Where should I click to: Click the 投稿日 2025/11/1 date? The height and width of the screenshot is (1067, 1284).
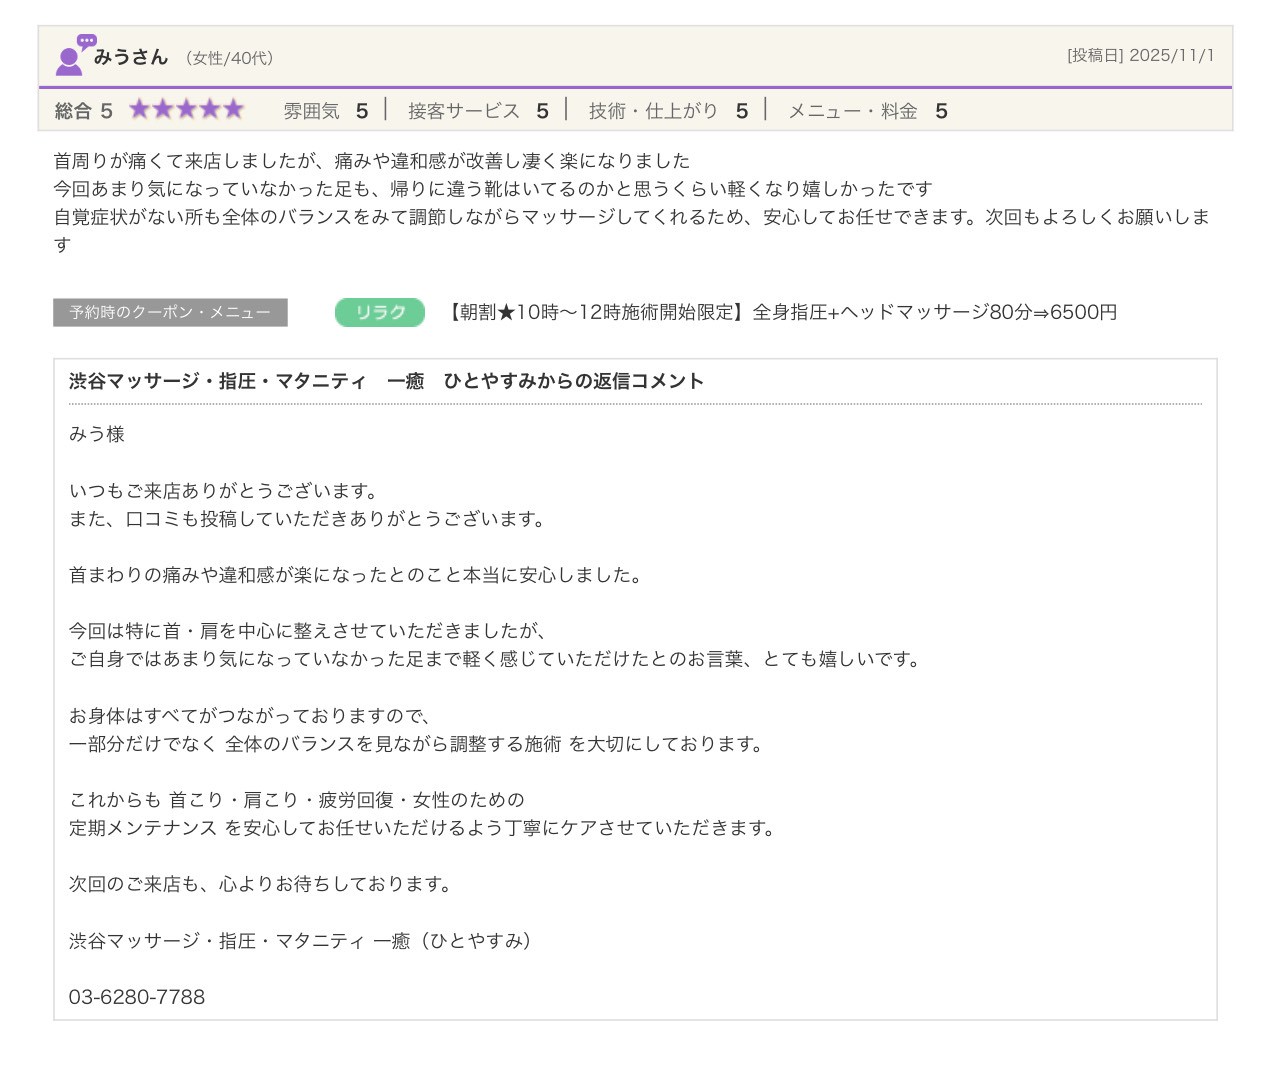tap(1140, 56)
